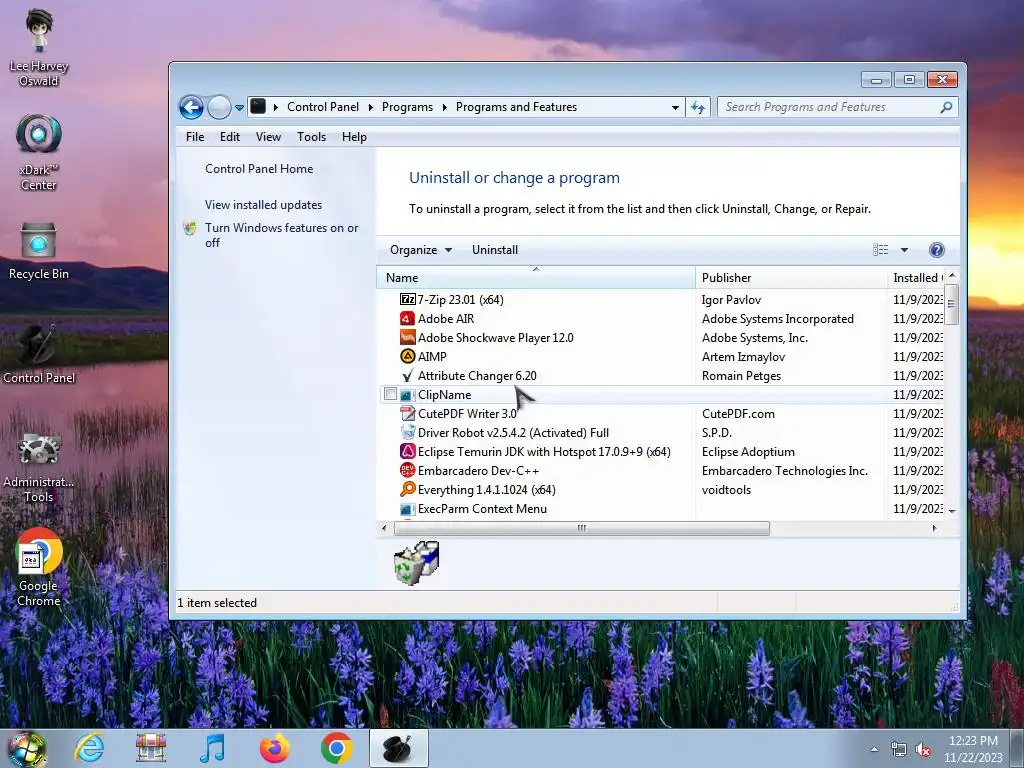Expand the Control Panel breadcrumb arrow
Screen dimensions: 1024x768
click(x=370, y=107)
